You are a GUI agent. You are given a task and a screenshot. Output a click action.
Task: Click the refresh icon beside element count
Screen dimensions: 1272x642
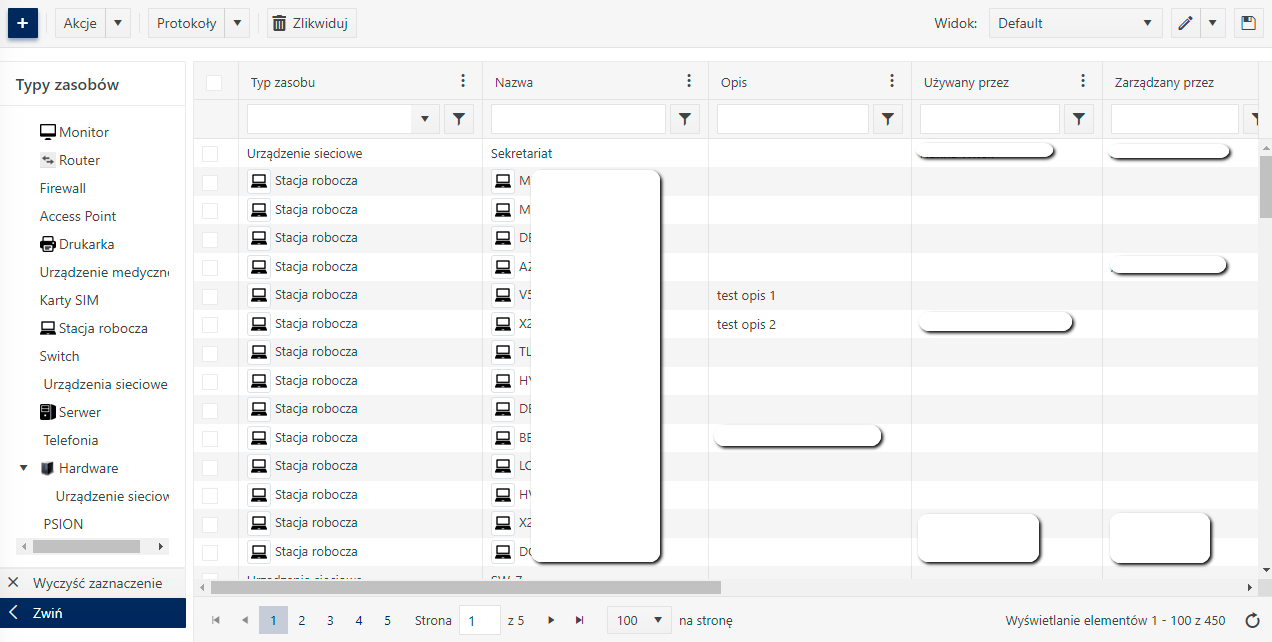1251,621
